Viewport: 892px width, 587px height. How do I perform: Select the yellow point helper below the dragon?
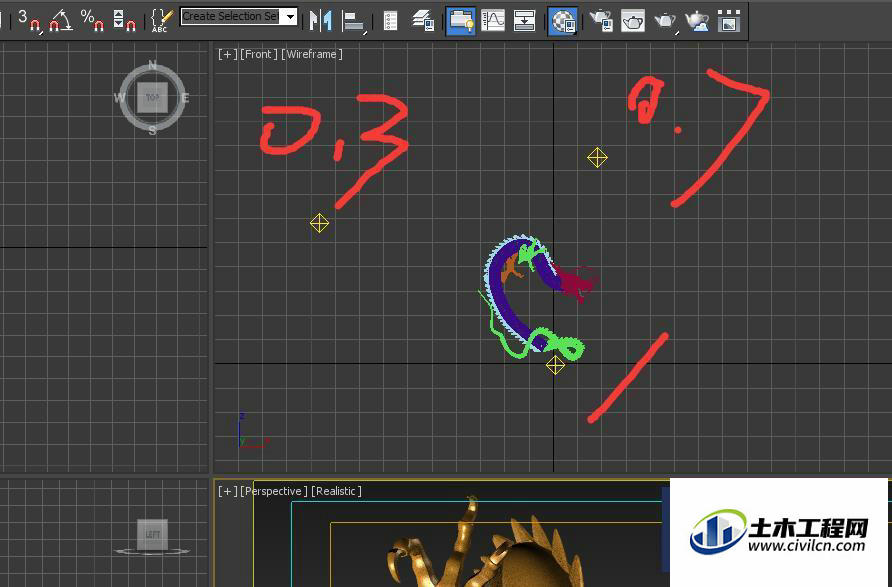click(555, 365)
